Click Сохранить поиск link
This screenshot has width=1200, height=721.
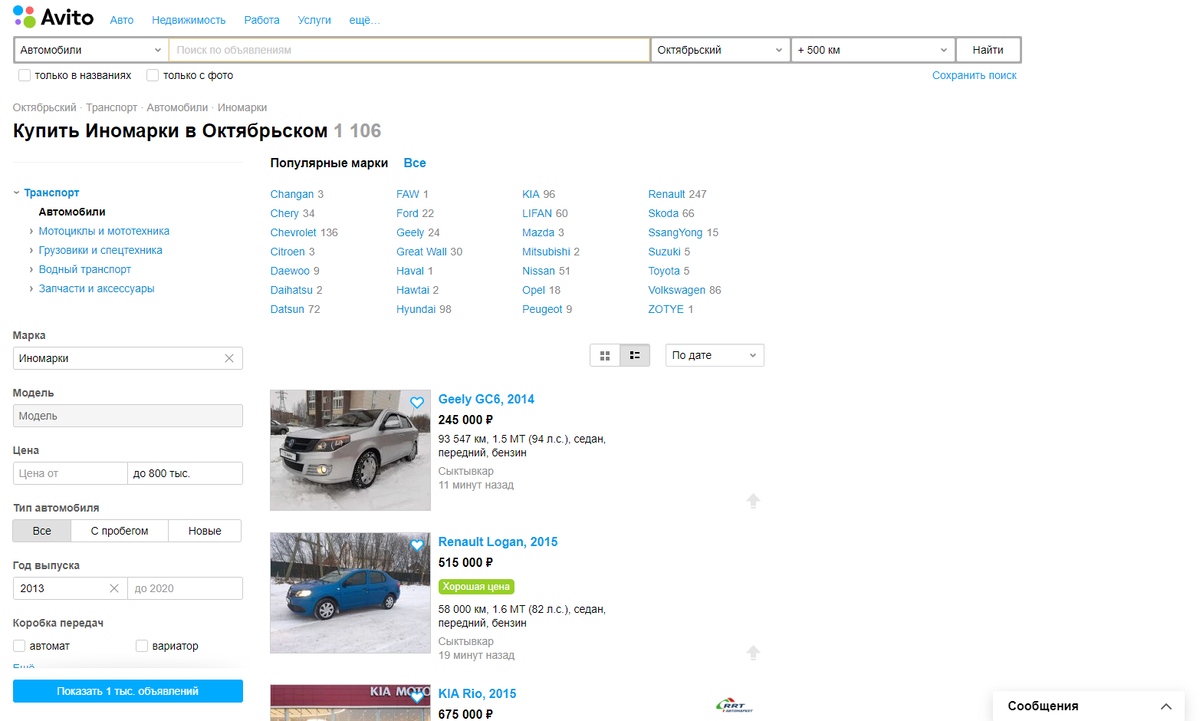(x=974, y=75)
